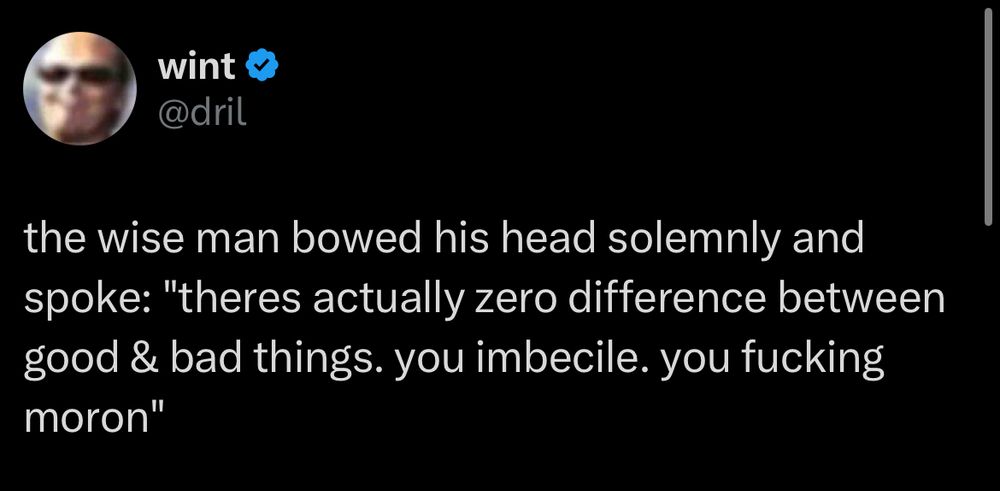Click the display name "wint"
This screenshot has width=1000, height=491.
click(x=197, y=68)
